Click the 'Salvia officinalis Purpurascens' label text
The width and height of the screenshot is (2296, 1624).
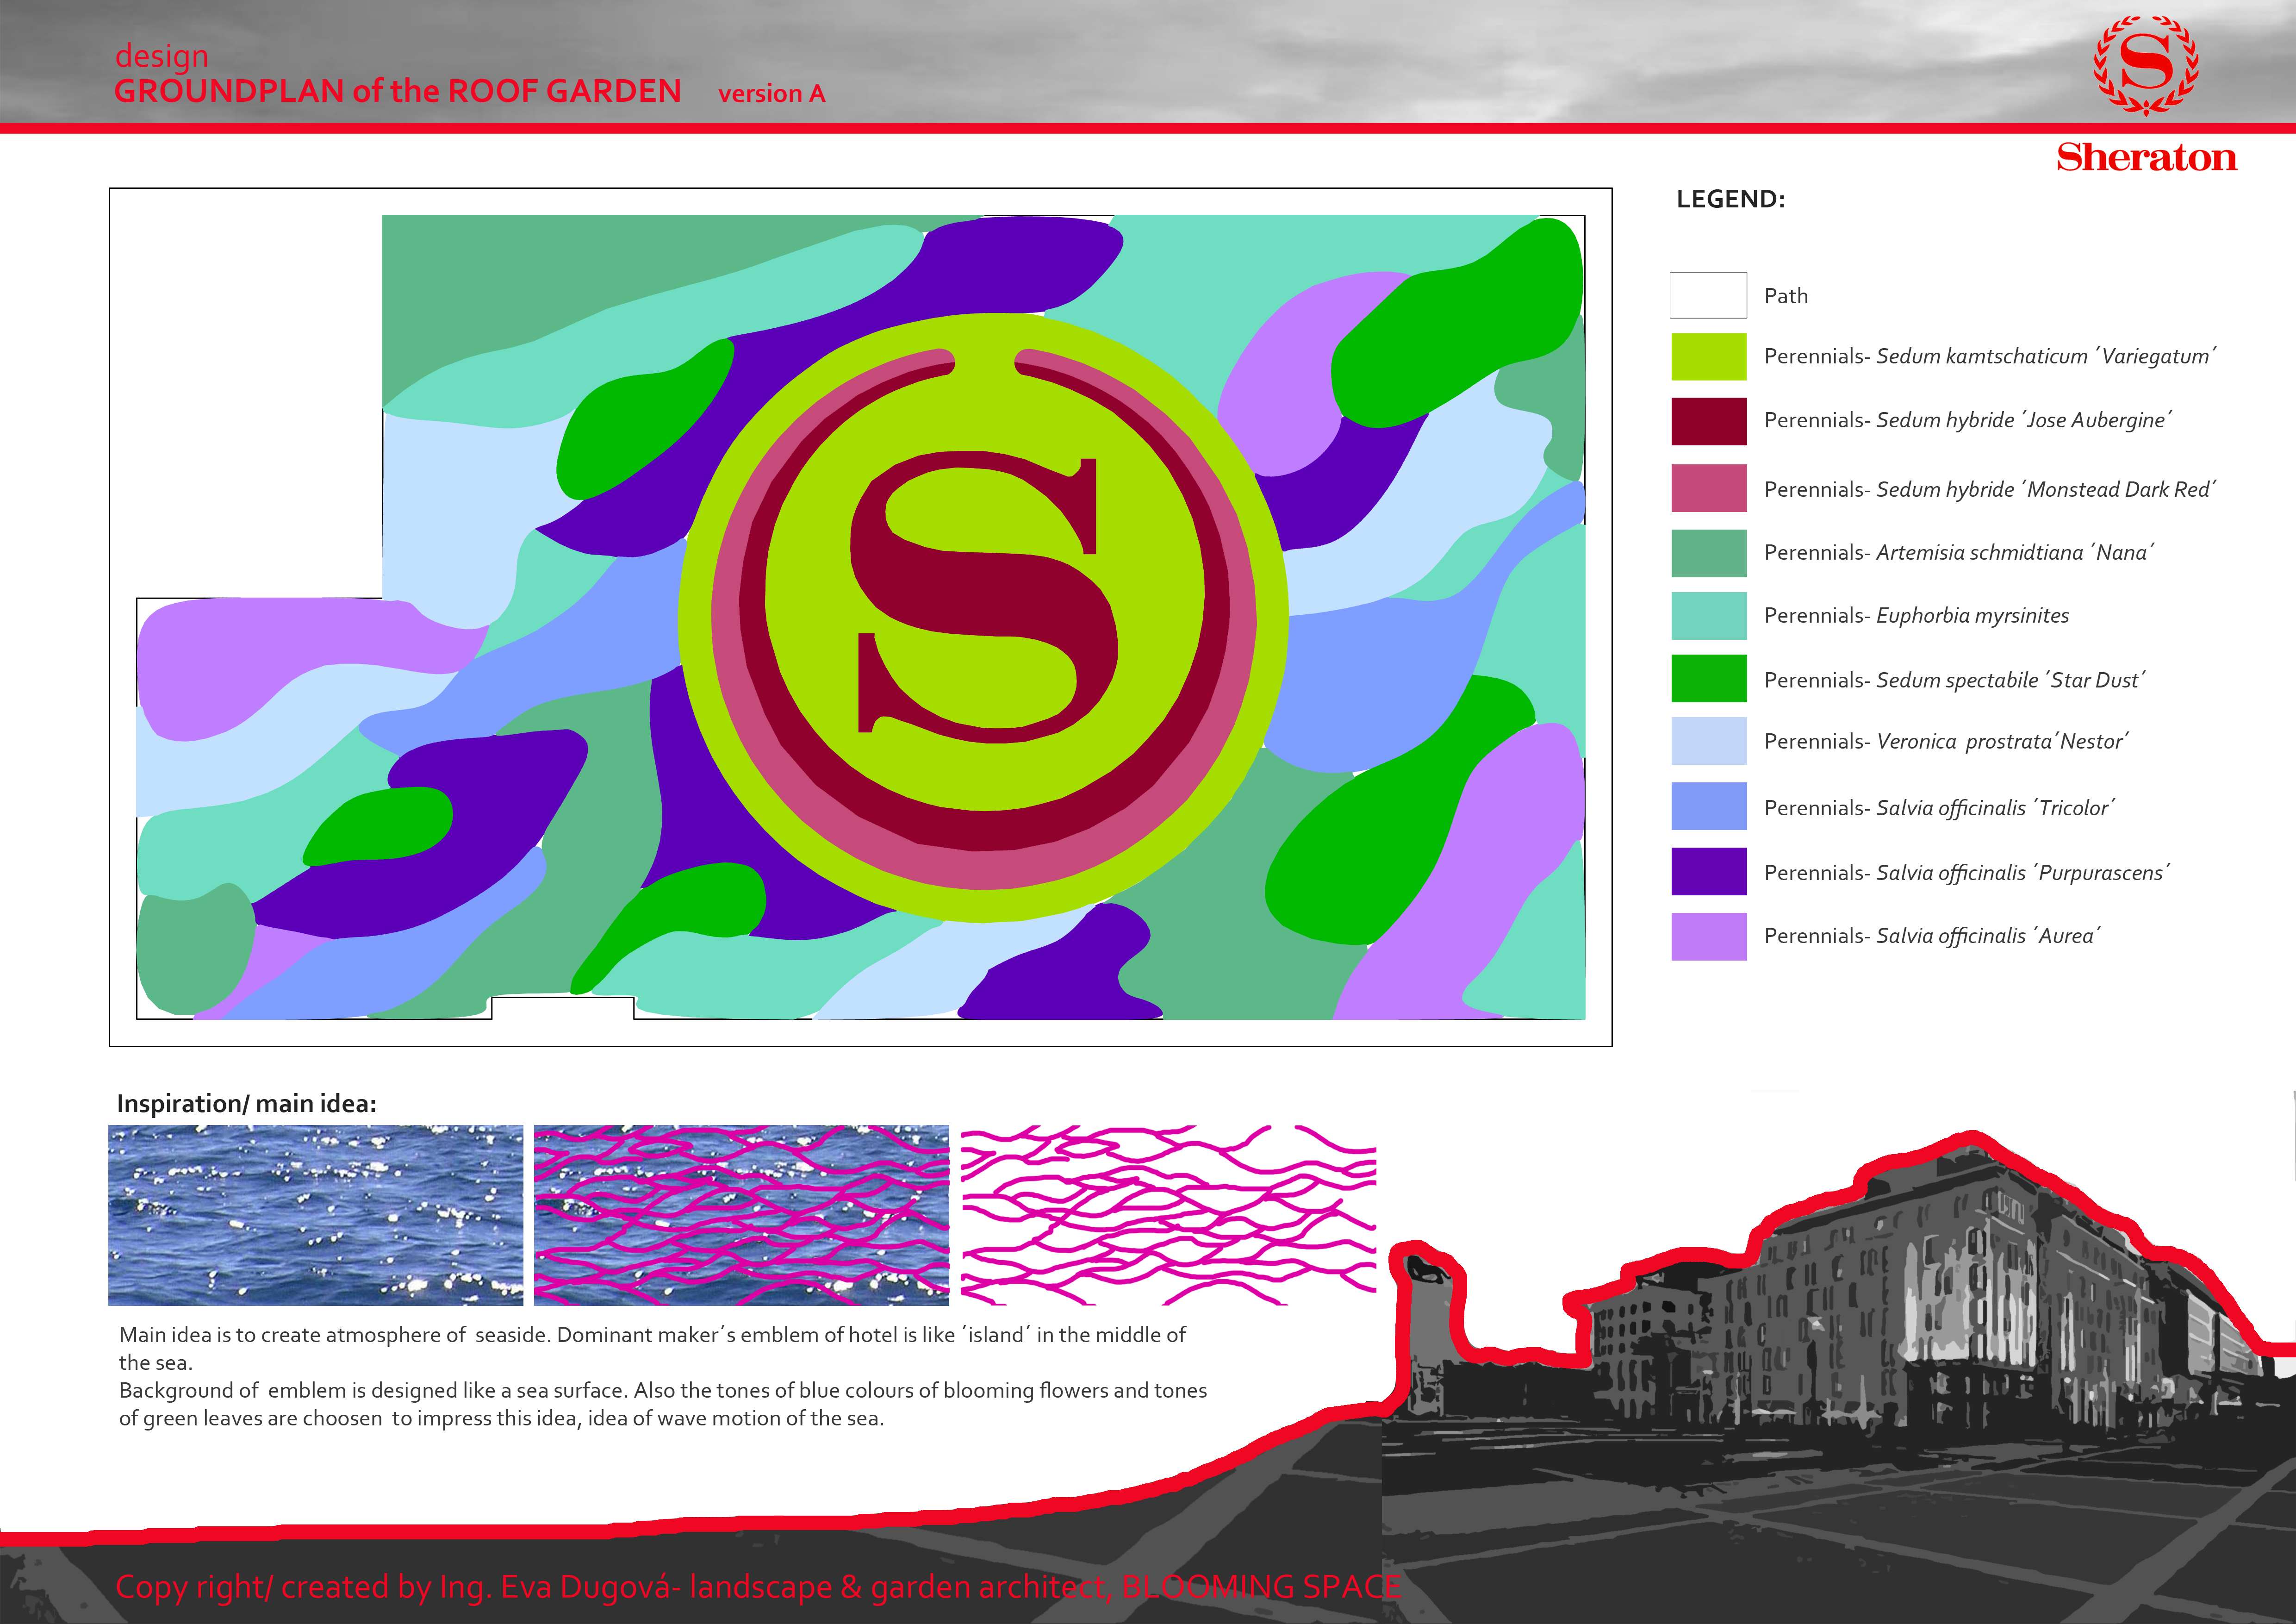click(1967, 873)
